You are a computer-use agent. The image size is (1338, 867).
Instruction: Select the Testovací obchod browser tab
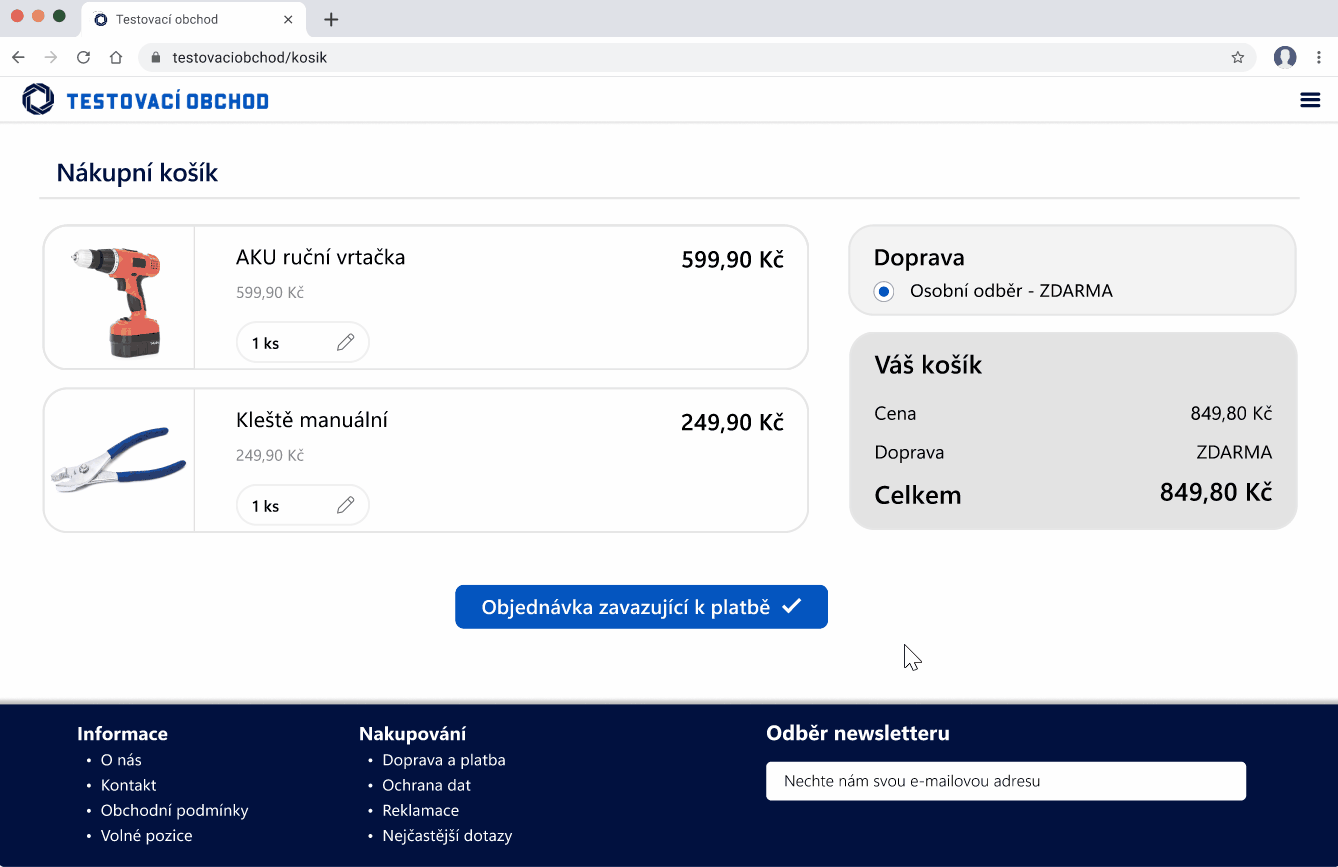180,18
